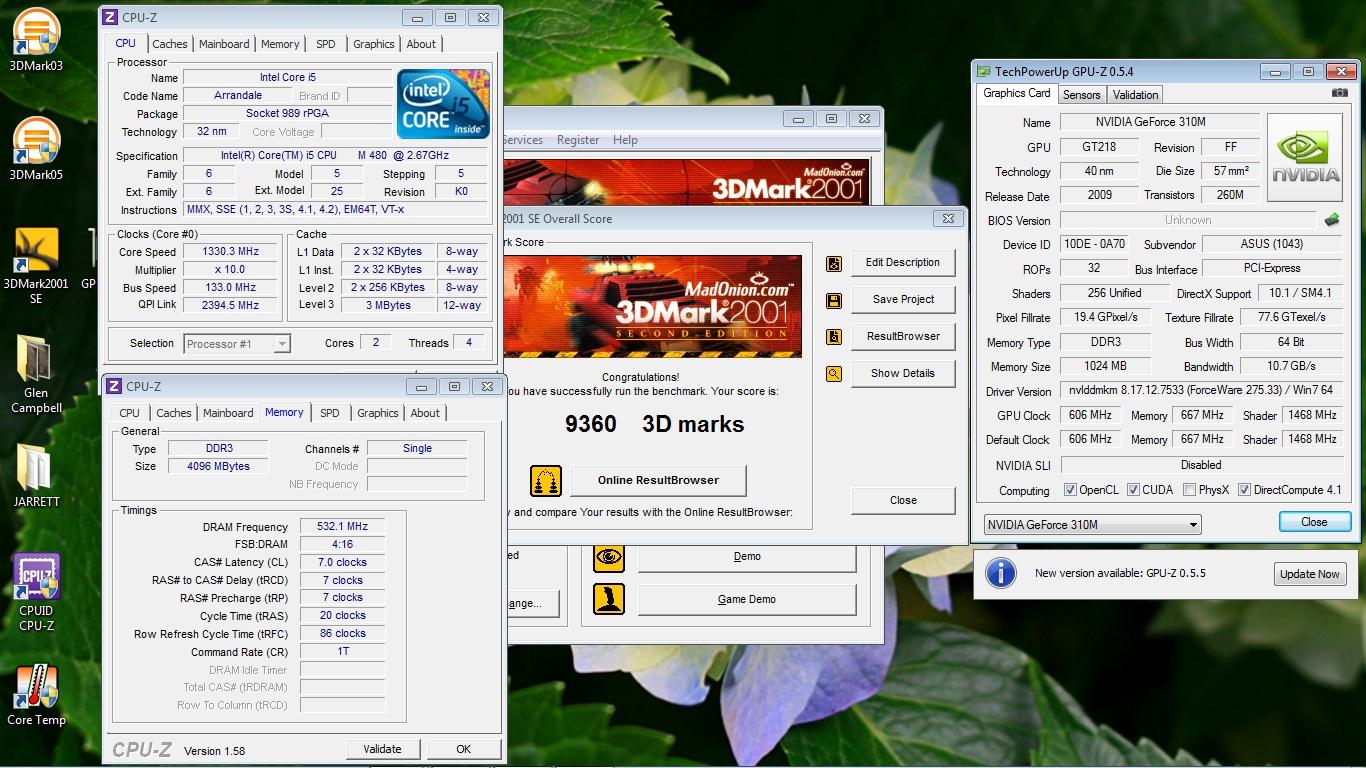Click the ResultBrowser icon
The height and width of the screenshot is (768, 1366).
pyautogui.click(x=834, y=337)
